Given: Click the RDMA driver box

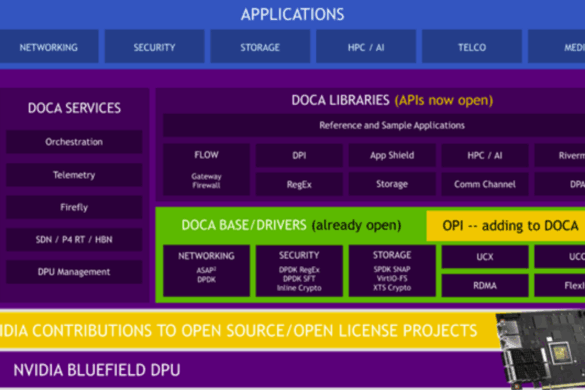Looking at the screenshot, I should (x=485, y=286).
